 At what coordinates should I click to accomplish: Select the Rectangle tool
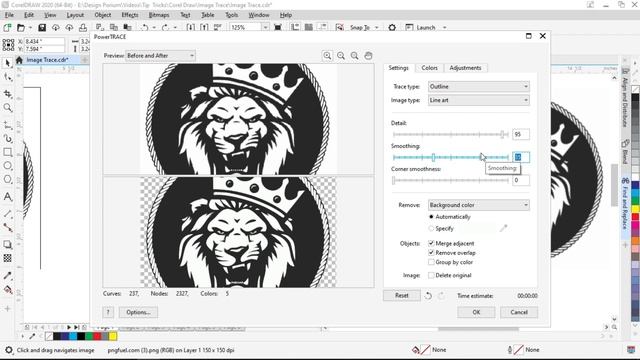click(7, 152)
